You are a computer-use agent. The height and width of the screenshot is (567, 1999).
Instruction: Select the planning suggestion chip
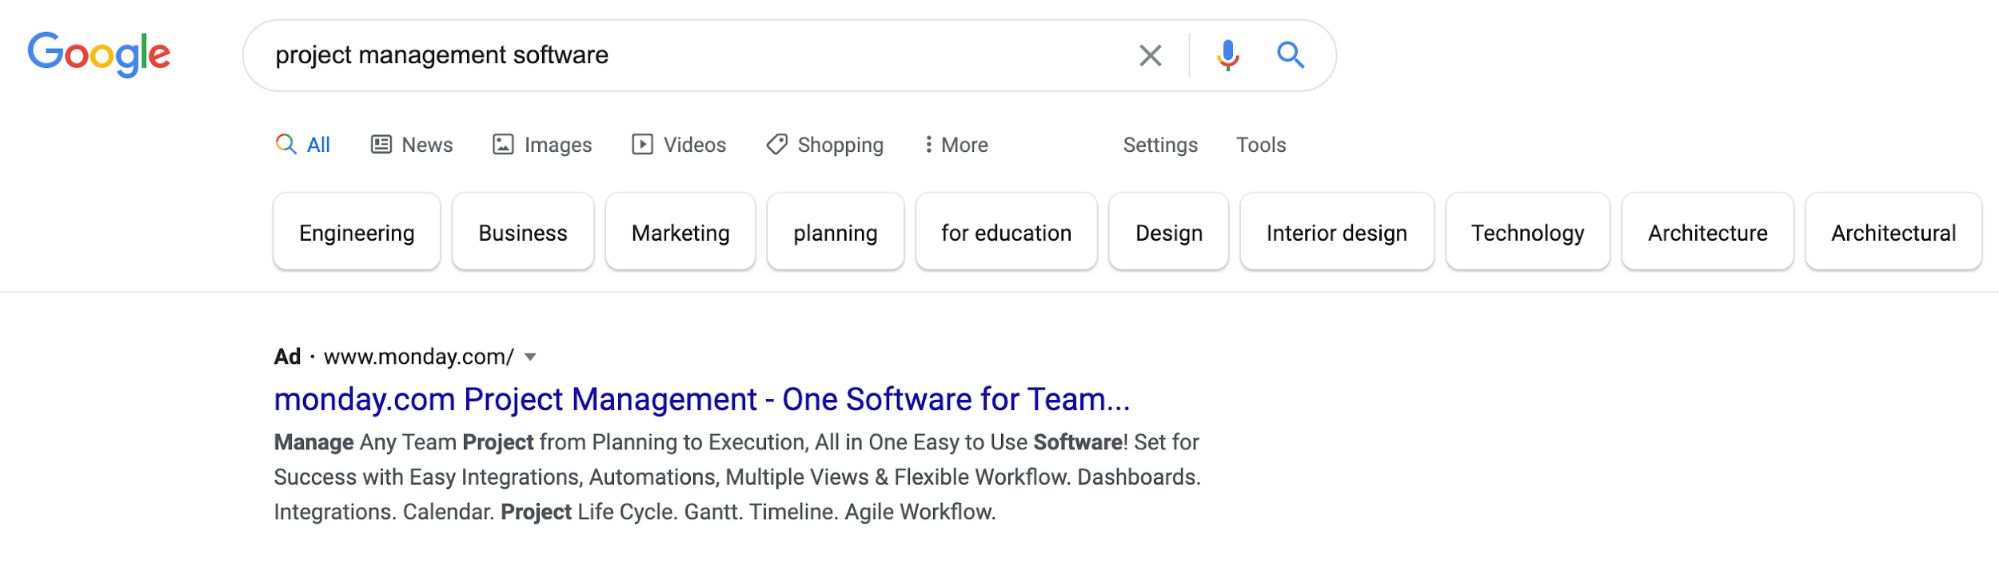(x=836, y=232)
